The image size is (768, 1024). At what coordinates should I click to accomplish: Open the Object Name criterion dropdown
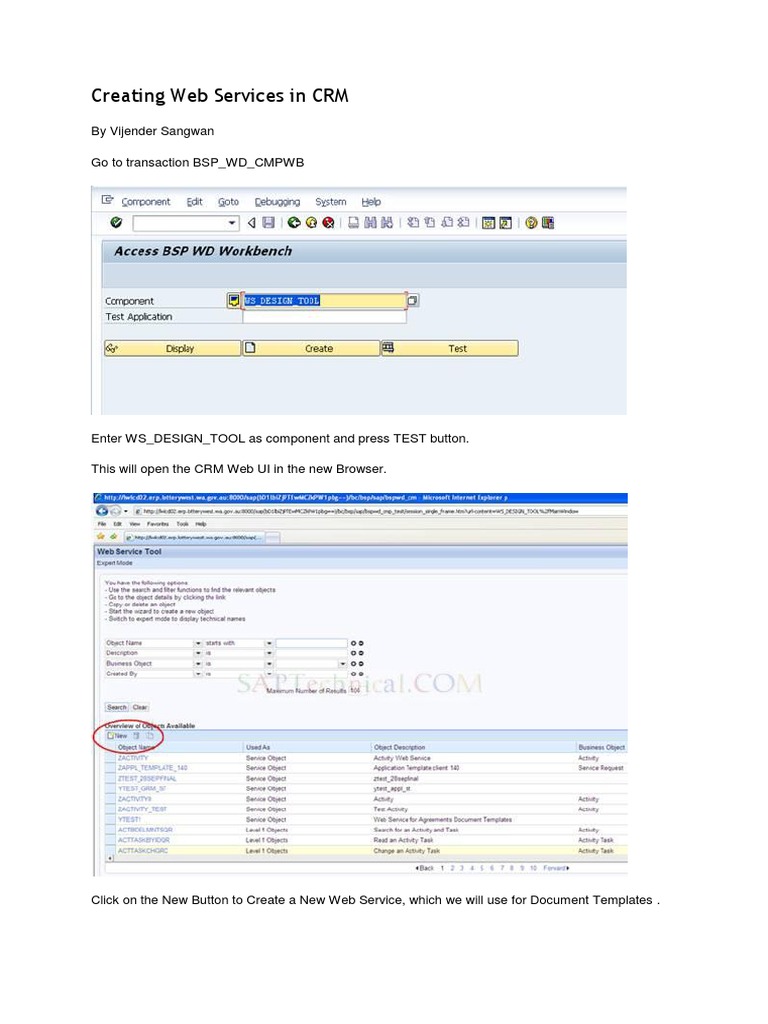[x=198, y=643]
